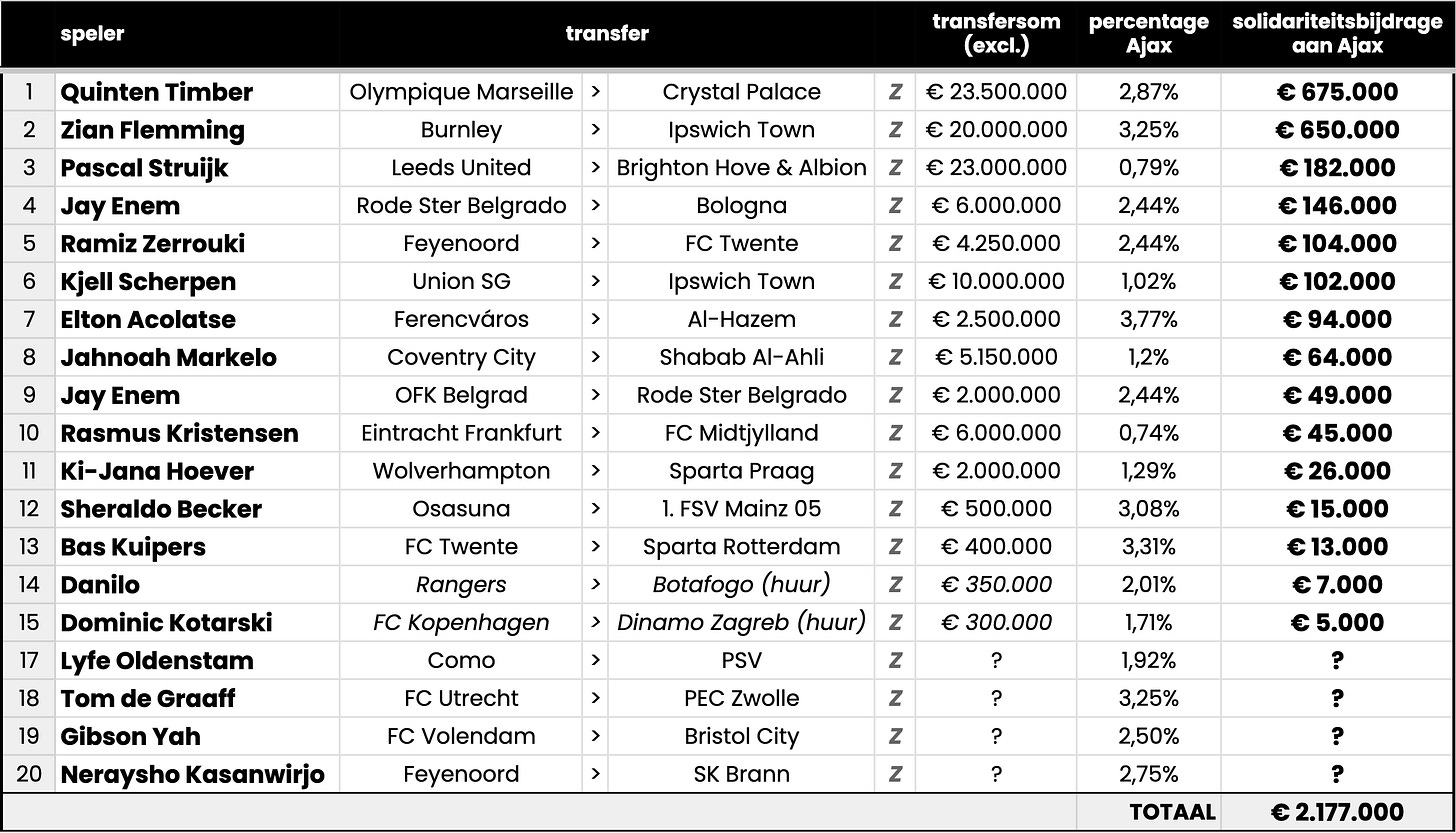The height and width of the screenshot is (833, 1456).
Task: Click the arrow between Burnley and Ipswich Town
Action: pyautogui.click(x=595, y=130)
